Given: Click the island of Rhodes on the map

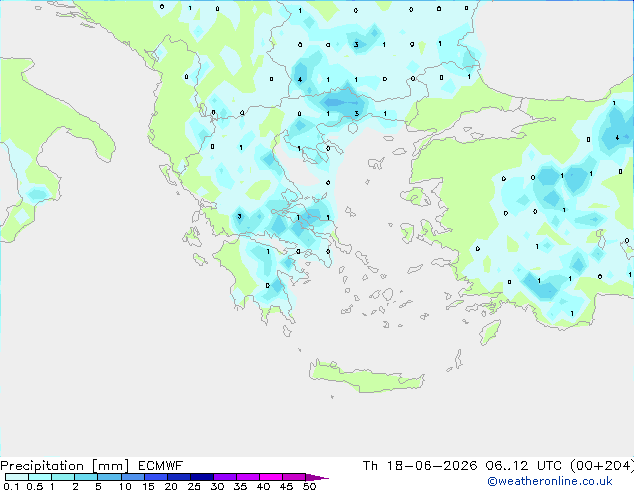Looking at the screenshot, I should [x=490, y=332].
